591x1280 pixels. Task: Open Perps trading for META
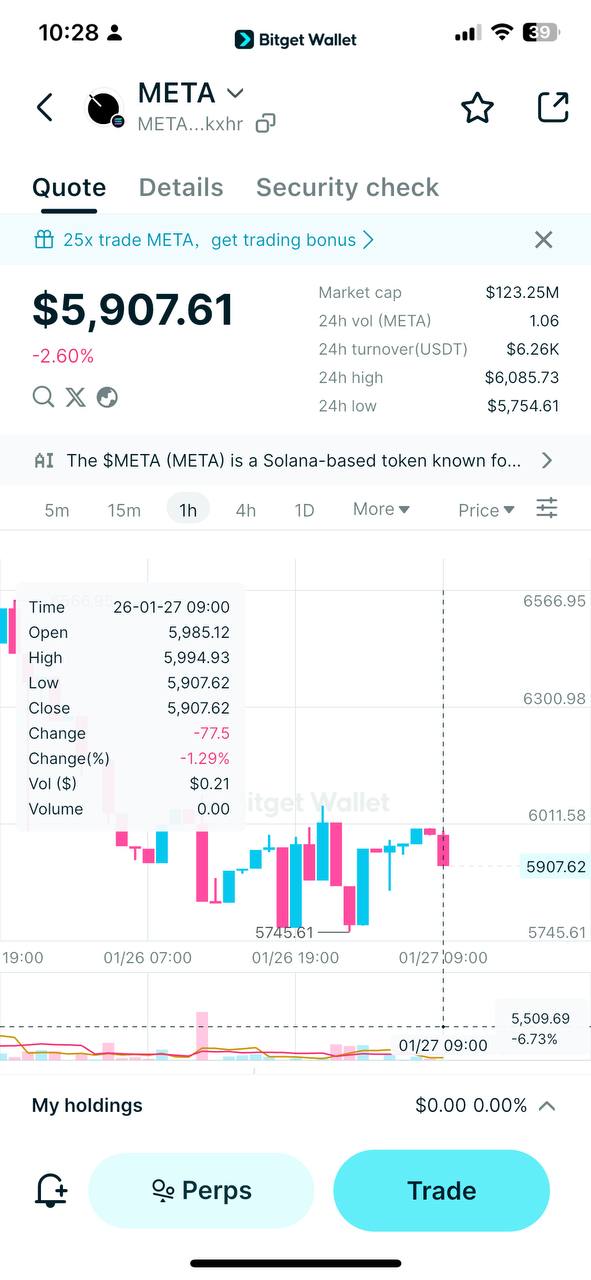coord(201,1190)
